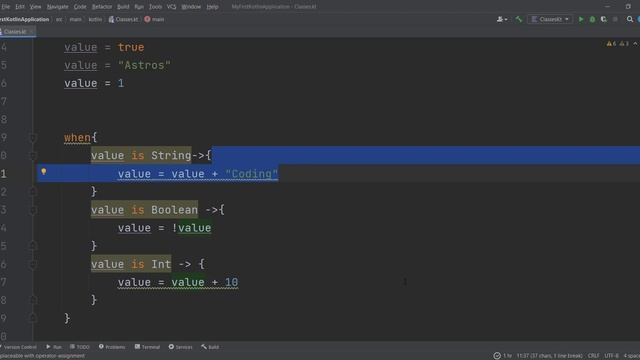Open the Window menu

click(x=191, y=7)
